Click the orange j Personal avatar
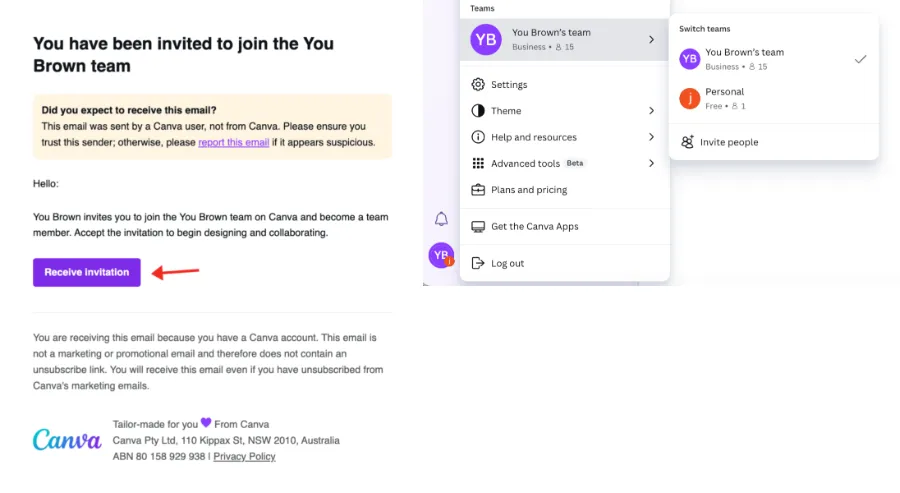This screenshot has width=900, height=493. (x=689, y=99)
